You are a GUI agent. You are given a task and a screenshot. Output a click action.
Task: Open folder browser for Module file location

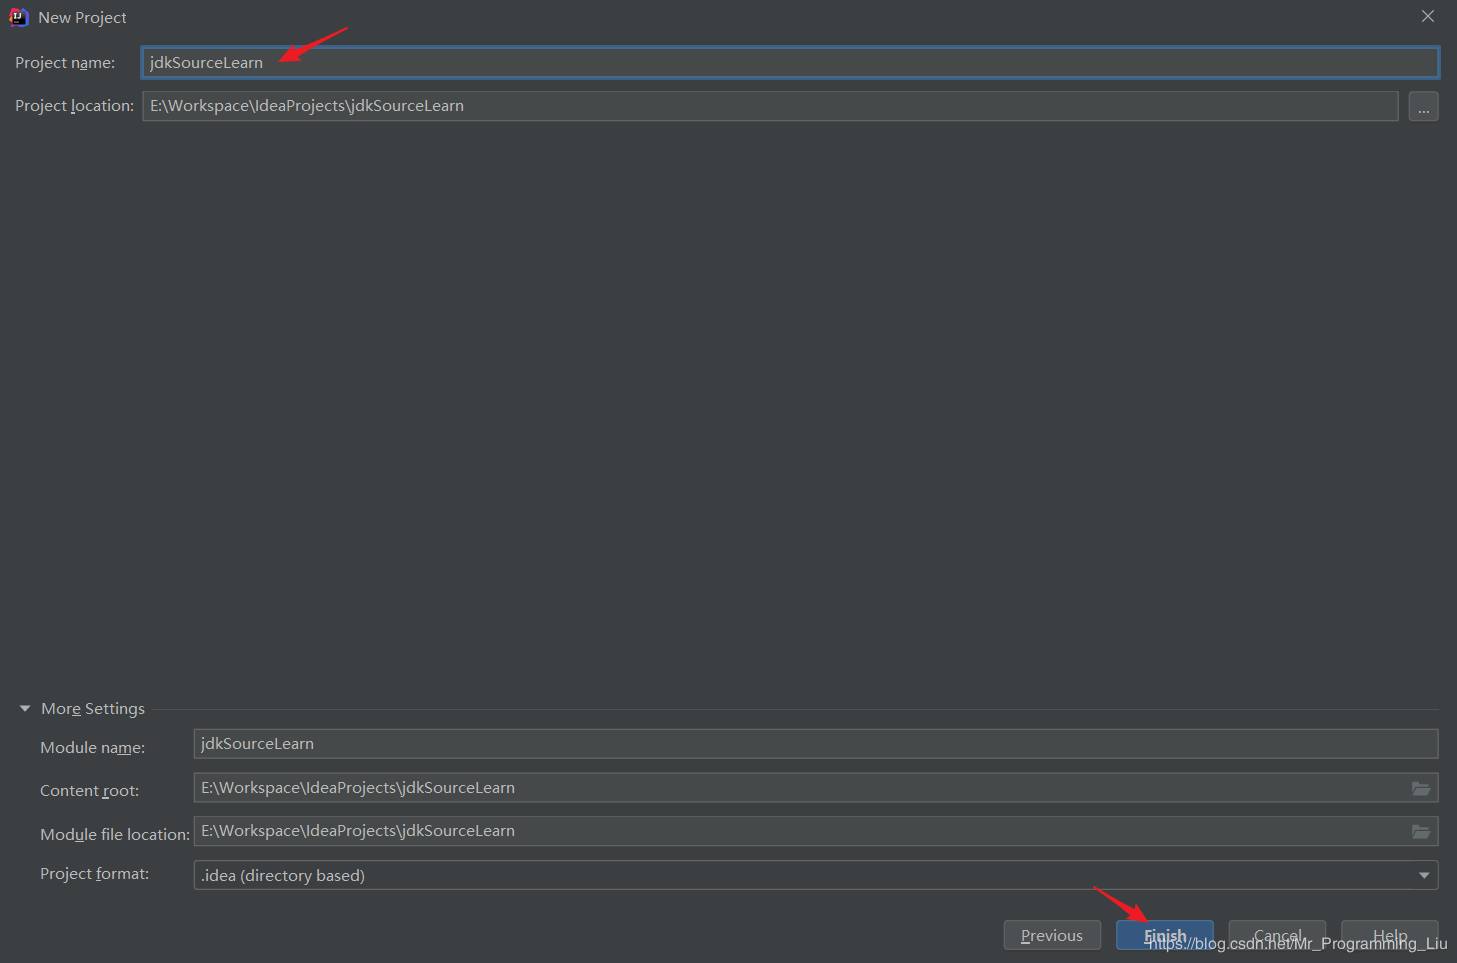pyautogui.click(x=1420, y=832)
